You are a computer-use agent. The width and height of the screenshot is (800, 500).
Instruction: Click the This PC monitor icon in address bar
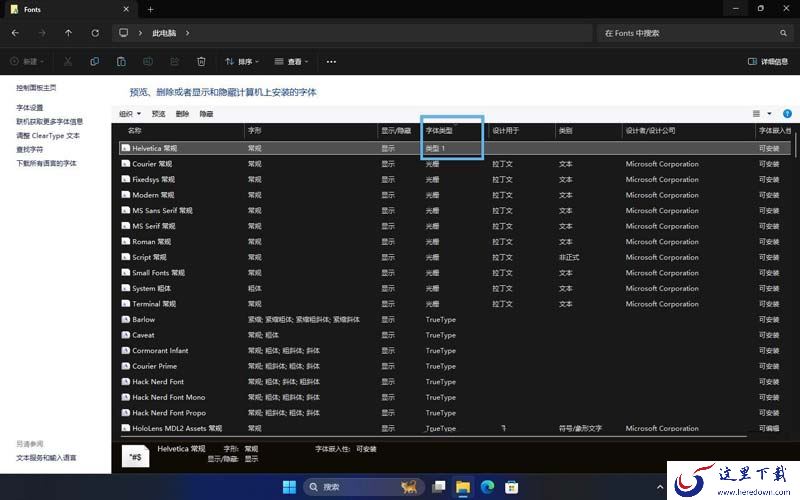click(123, 33)
